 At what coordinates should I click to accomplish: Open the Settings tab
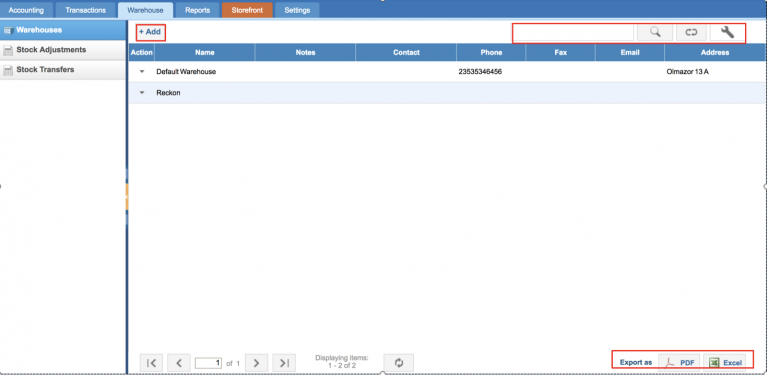click(x=297, y=10)
